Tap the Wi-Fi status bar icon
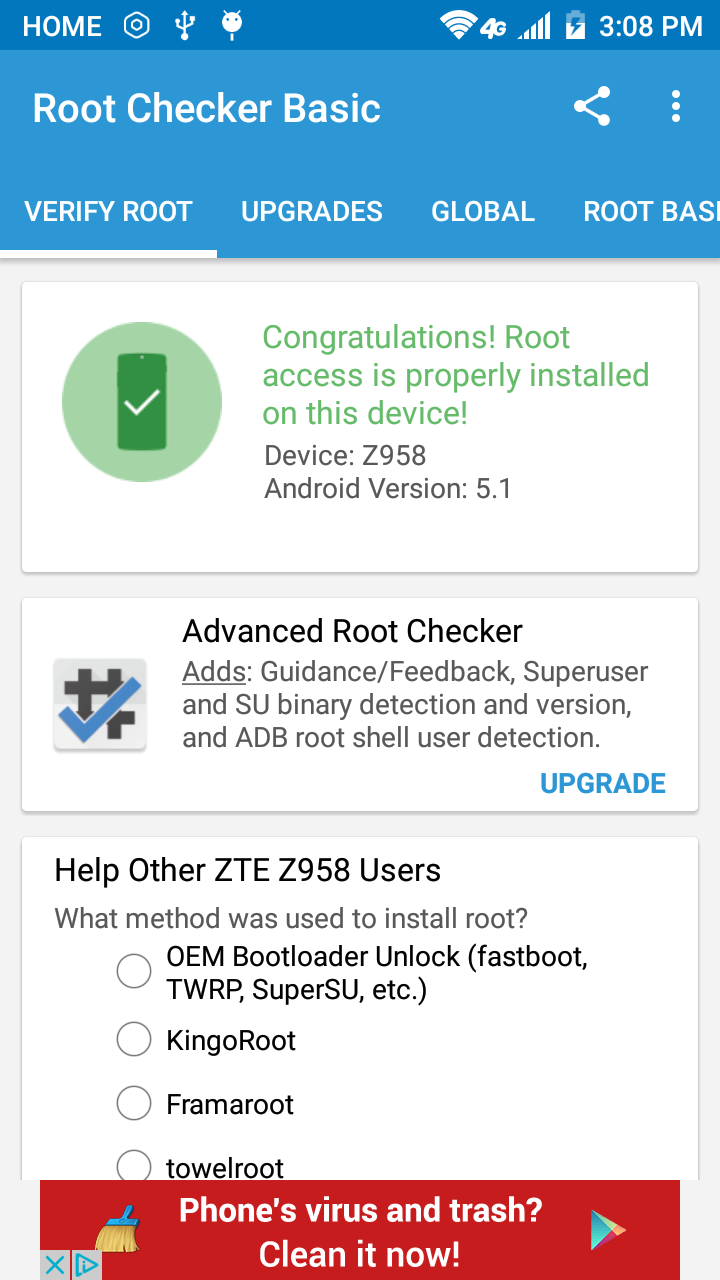Screen dimensions: 720x1280 [x=458, y=26]
